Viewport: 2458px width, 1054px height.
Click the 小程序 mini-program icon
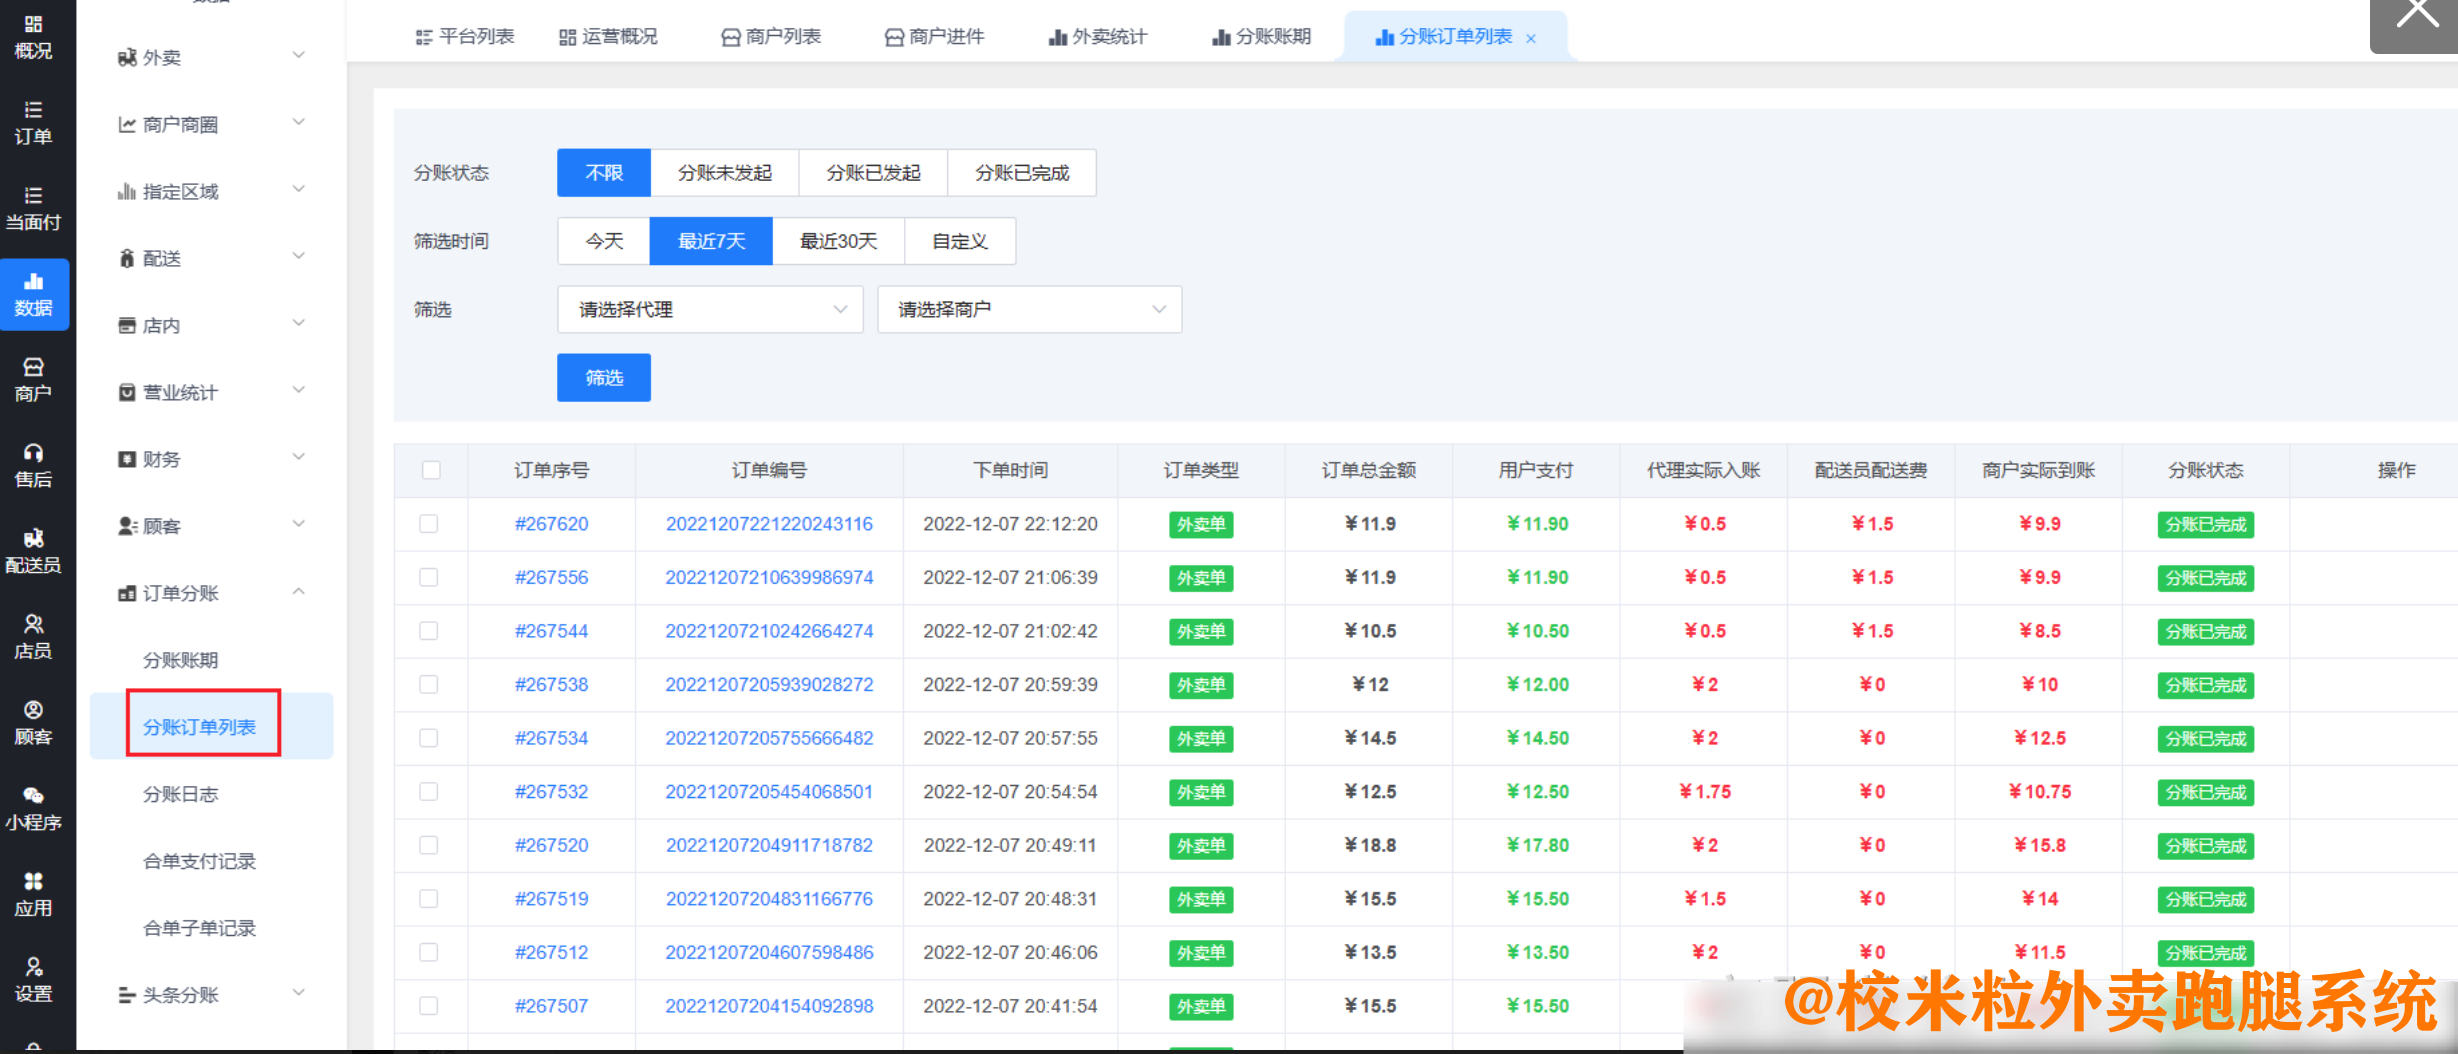point(34,808)
